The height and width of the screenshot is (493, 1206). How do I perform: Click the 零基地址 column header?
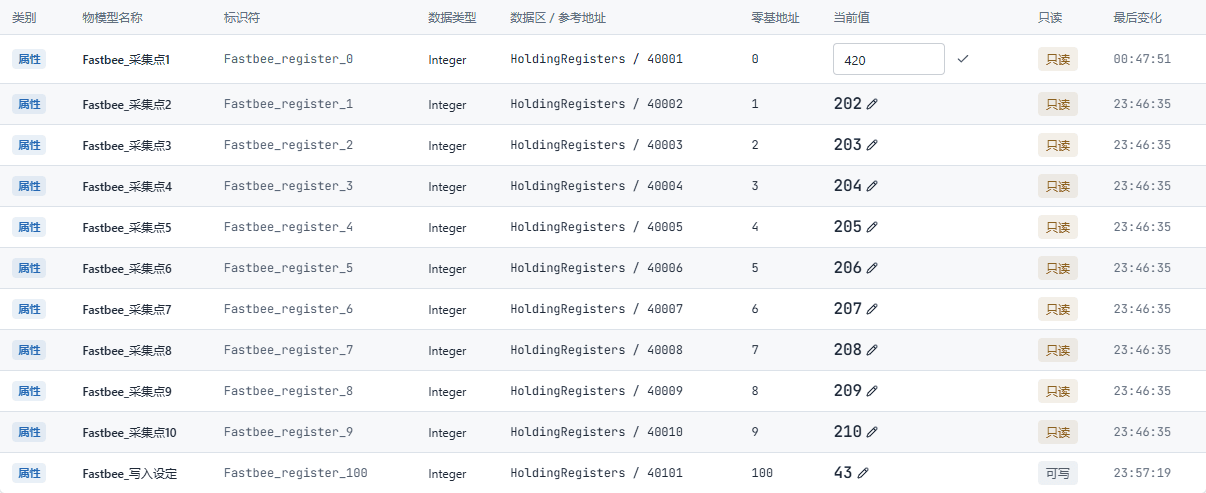[x=775, y=18]
